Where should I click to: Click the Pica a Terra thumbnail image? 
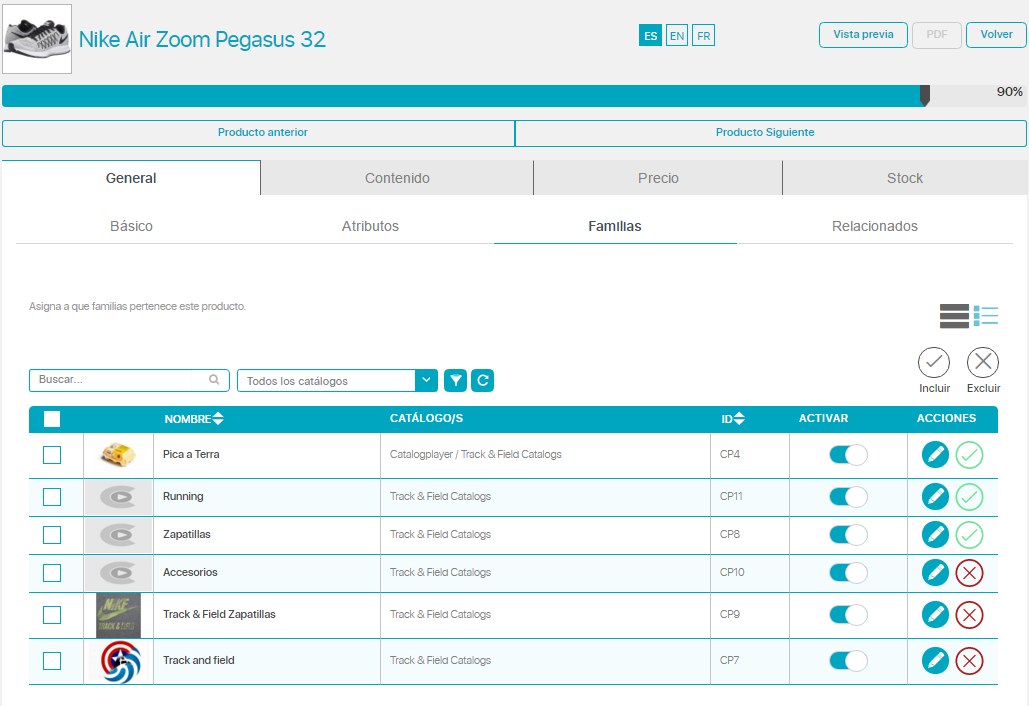pyautogui.click(x=119, y=455)
